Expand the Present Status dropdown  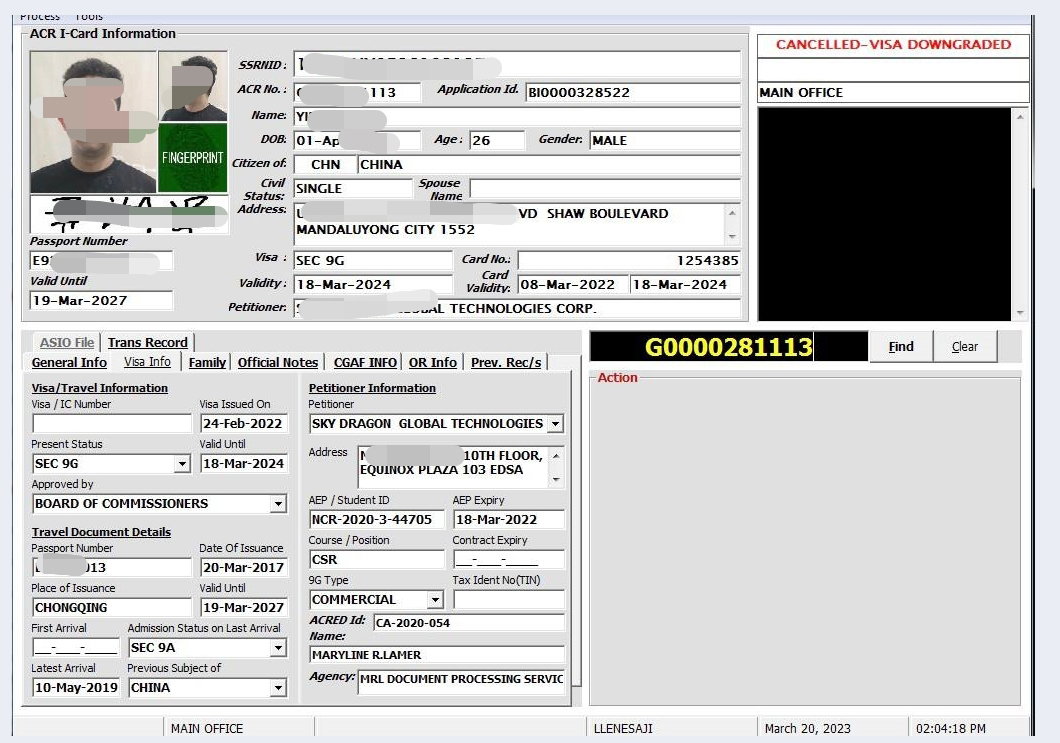[x=182, y=464]
